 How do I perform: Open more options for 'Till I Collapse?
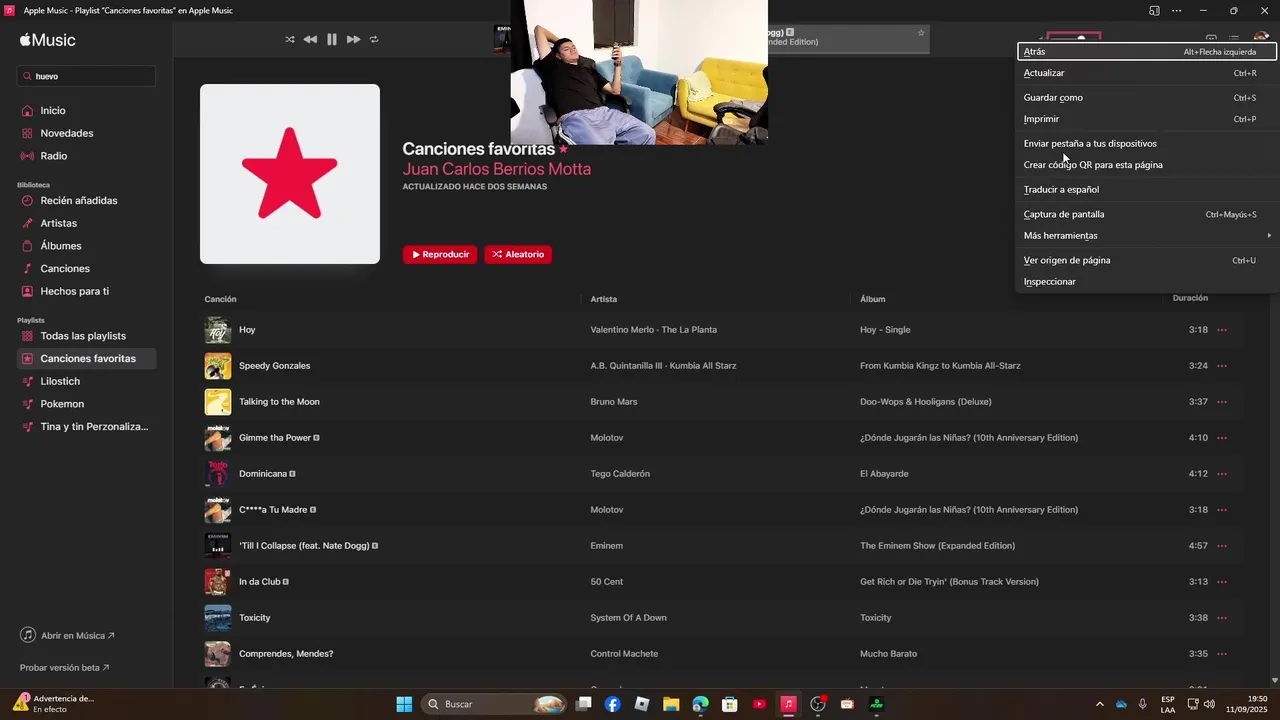1222,546
